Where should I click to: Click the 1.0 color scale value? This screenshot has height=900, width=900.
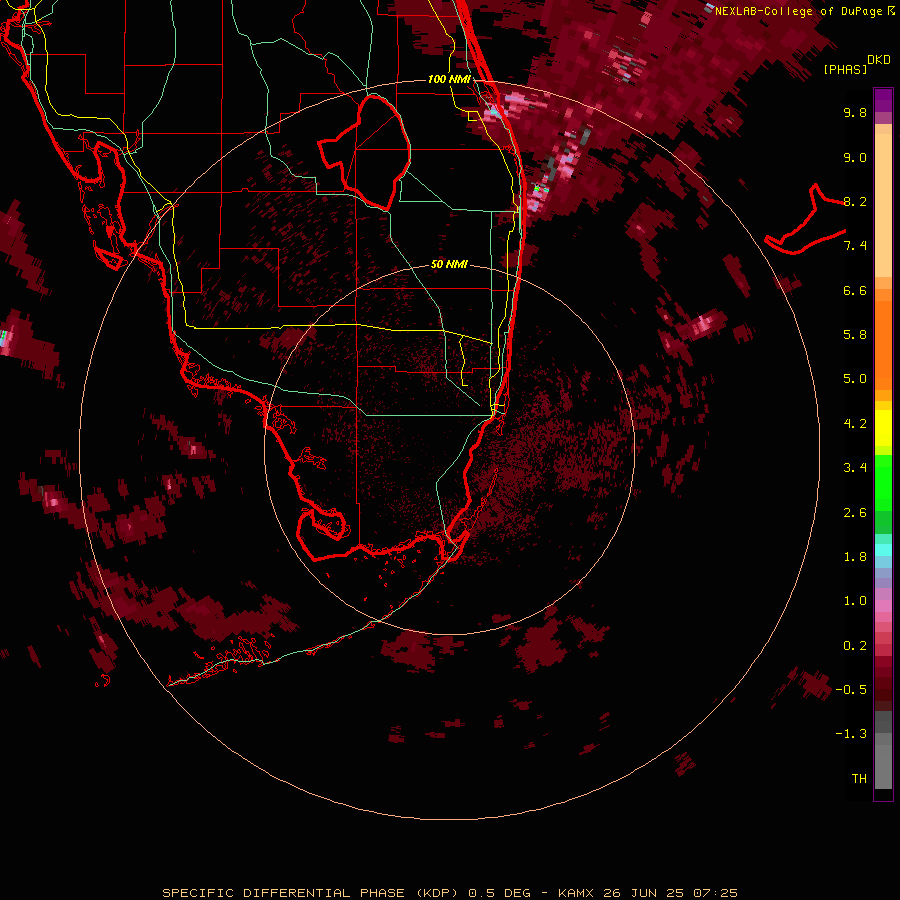coord(855,601)
